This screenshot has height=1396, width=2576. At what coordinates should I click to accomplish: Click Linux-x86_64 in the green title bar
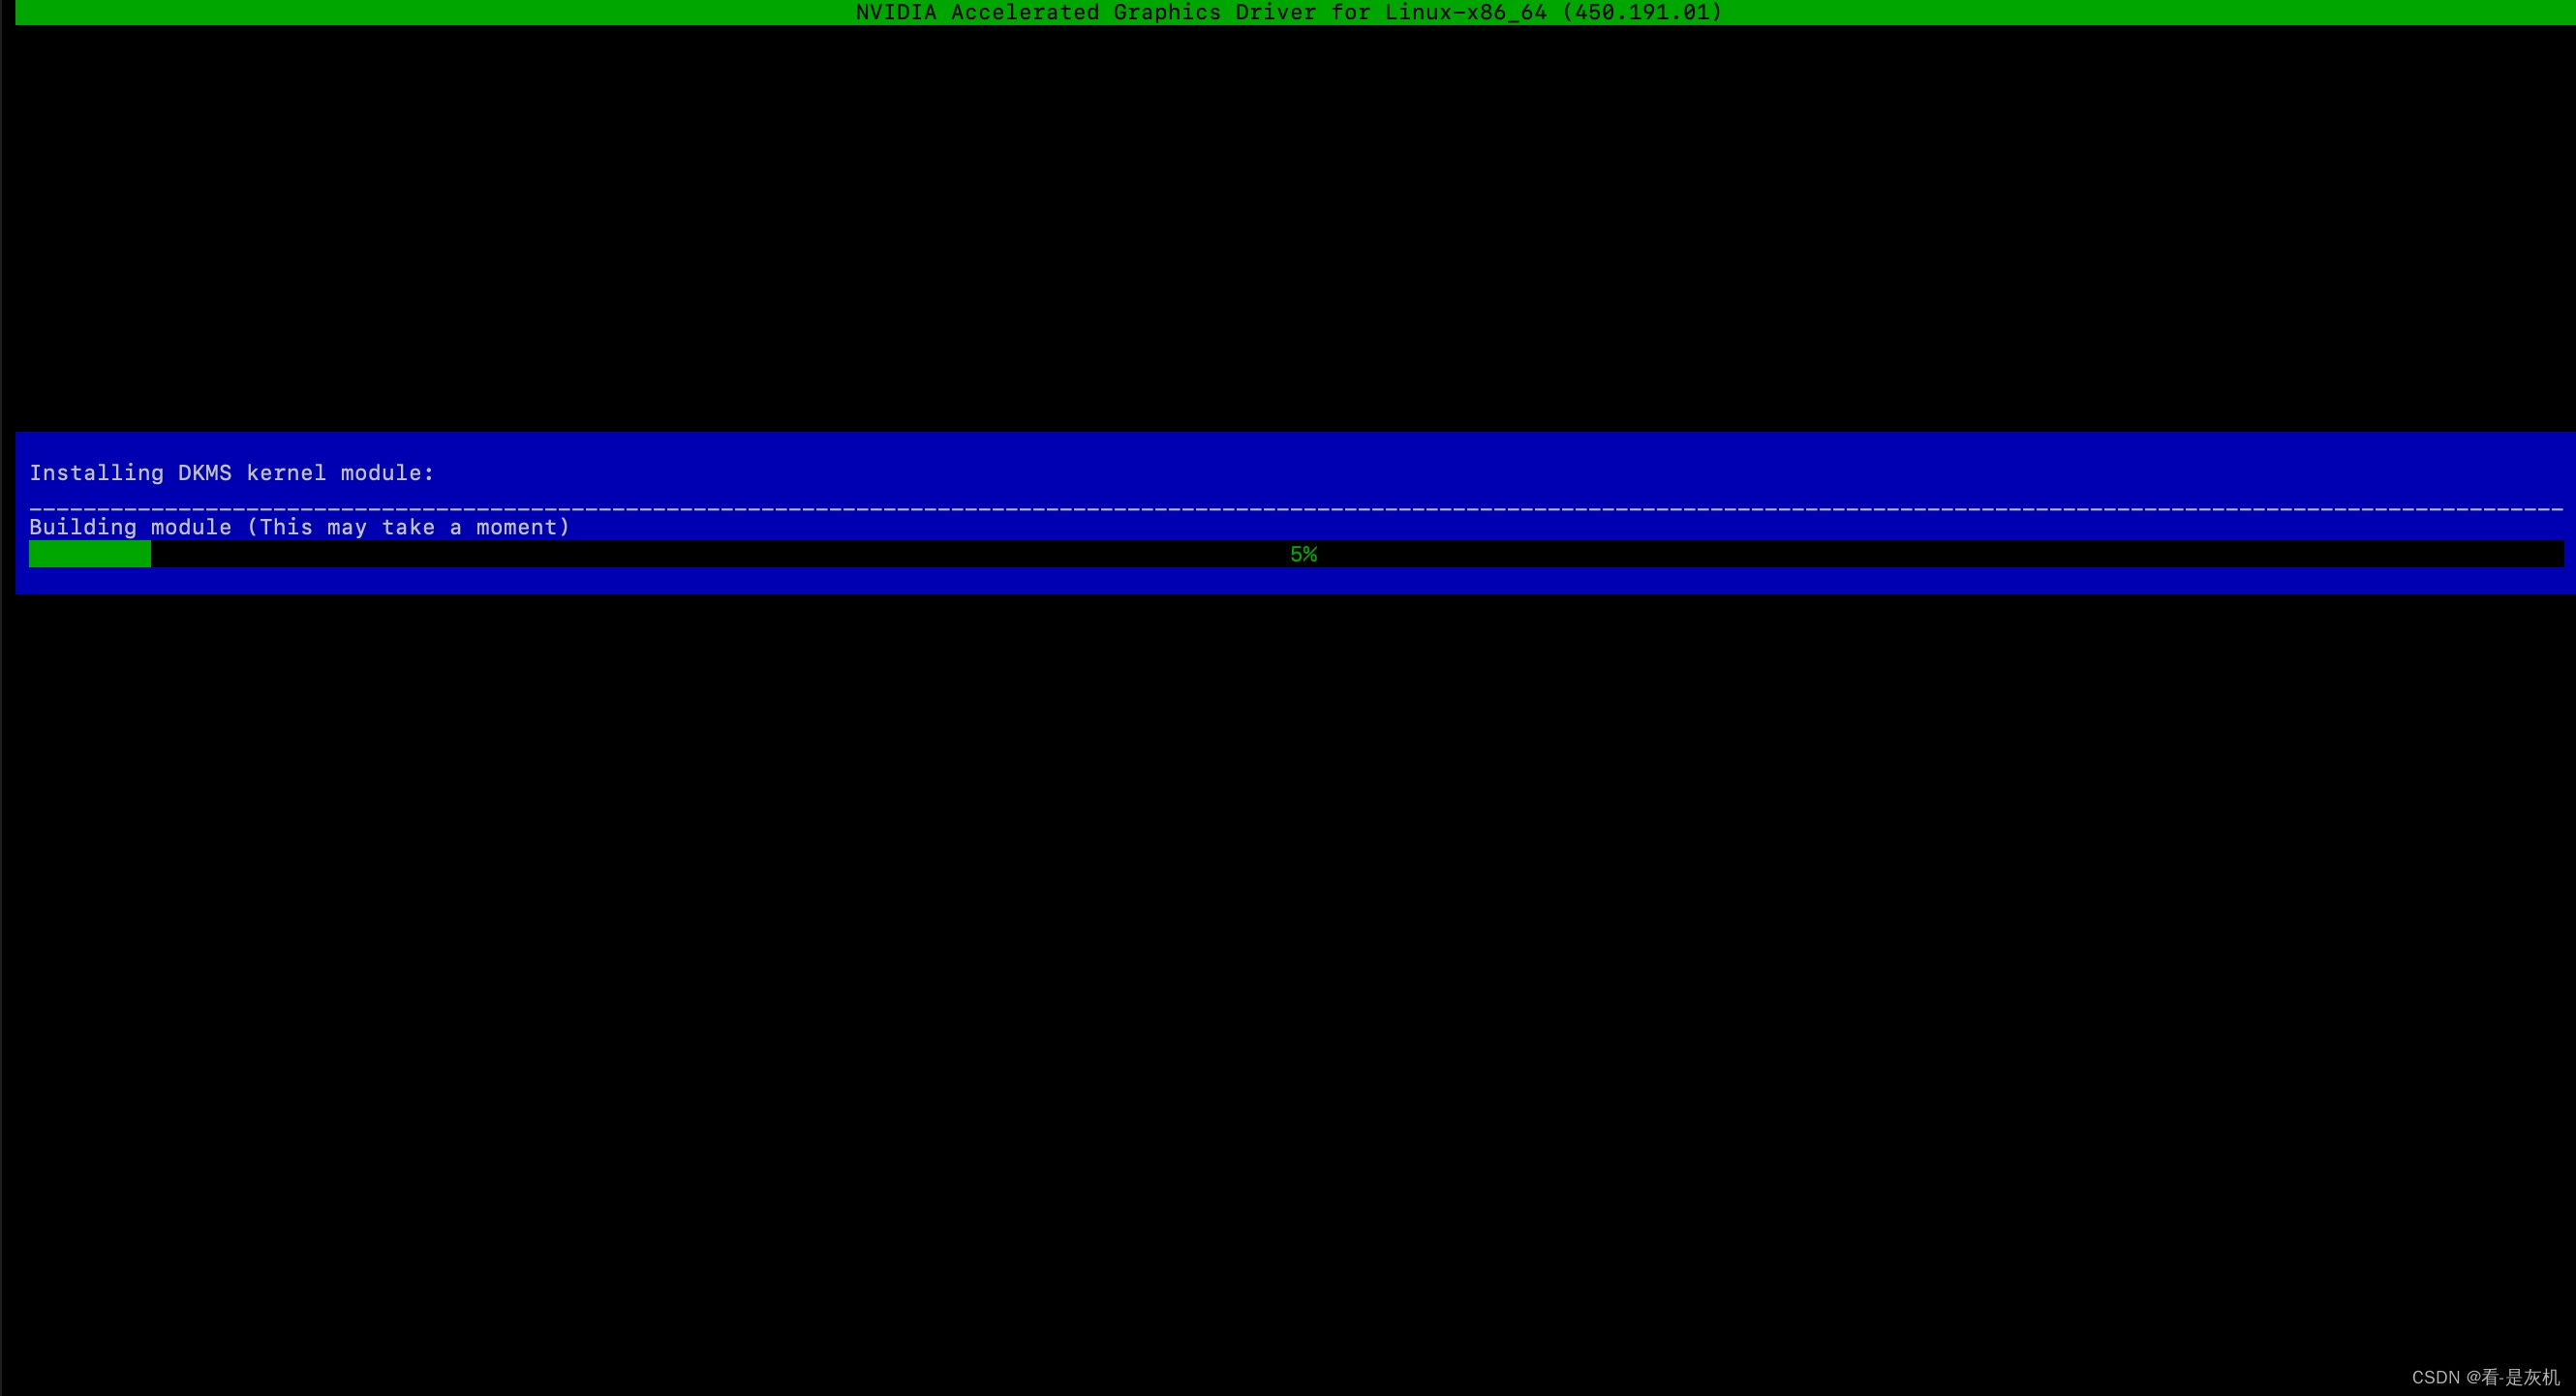1465,12
